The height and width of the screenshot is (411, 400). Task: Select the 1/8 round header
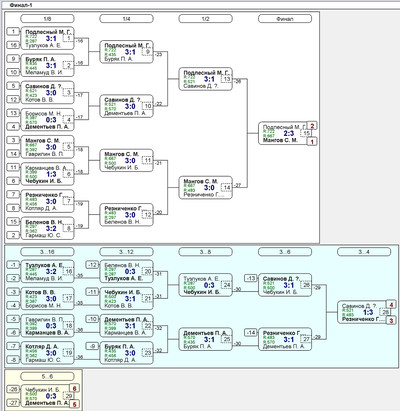tap(47, 19)
